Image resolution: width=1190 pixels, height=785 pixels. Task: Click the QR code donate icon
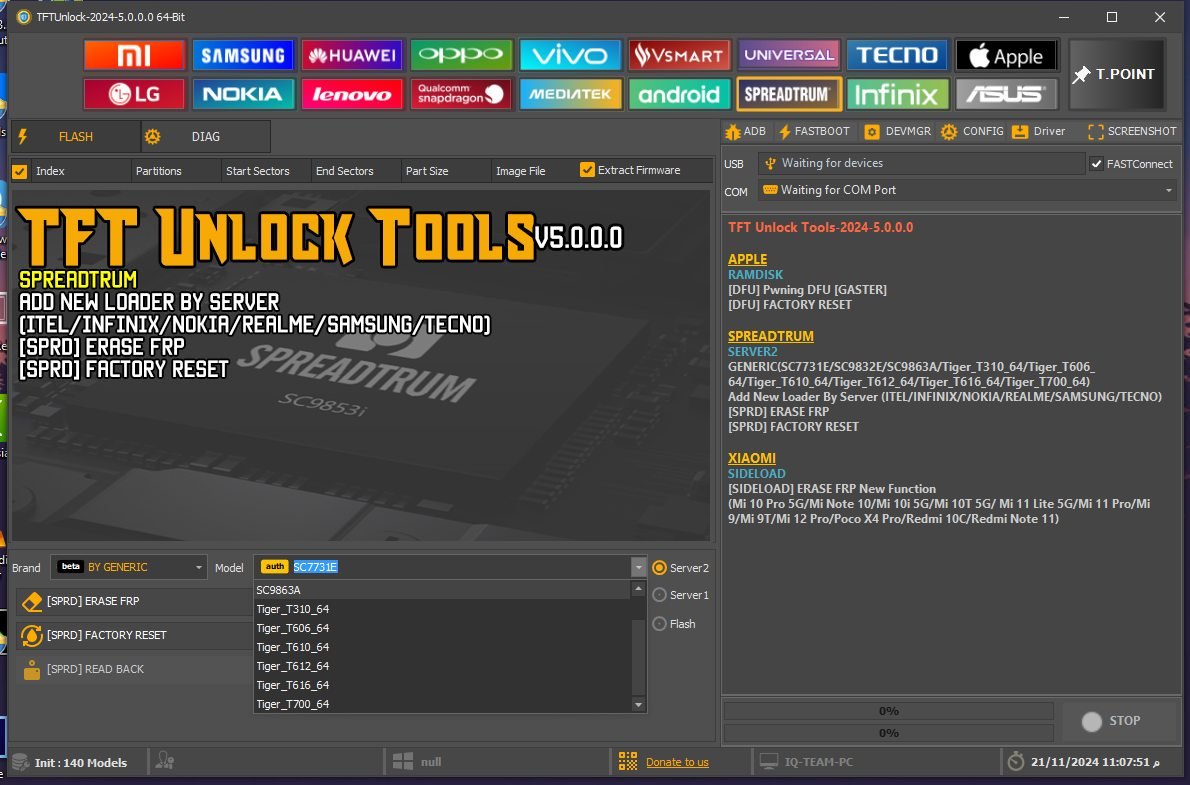point(628,761)
